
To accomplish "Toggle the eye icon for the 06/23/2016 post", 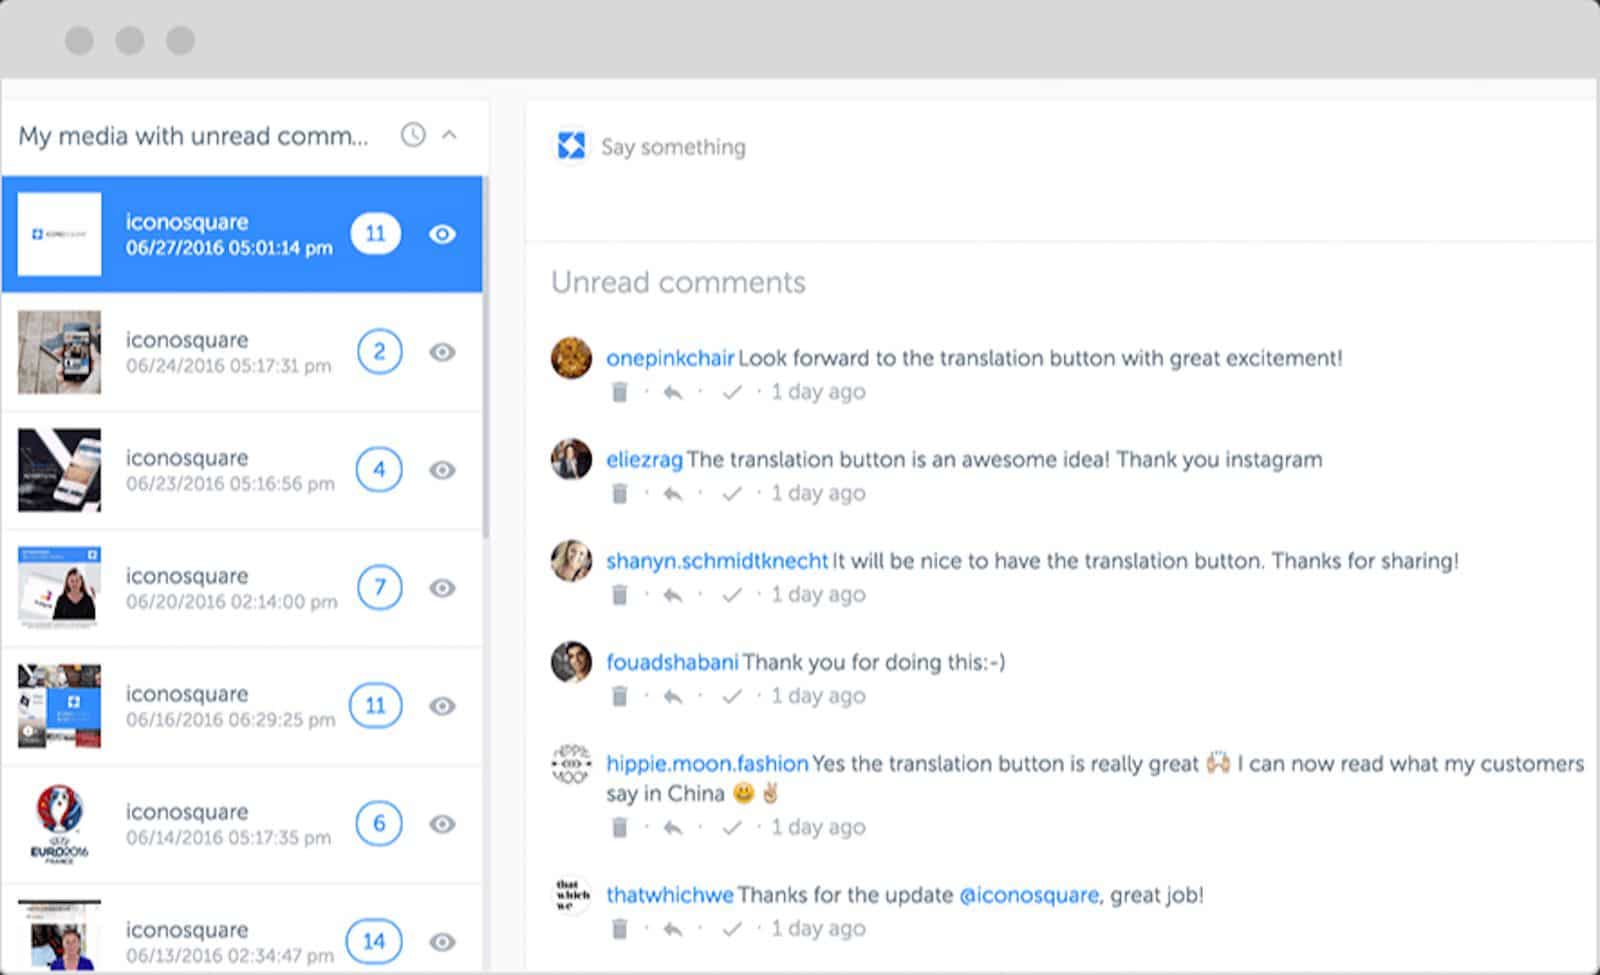I will [x=442, y=470].
